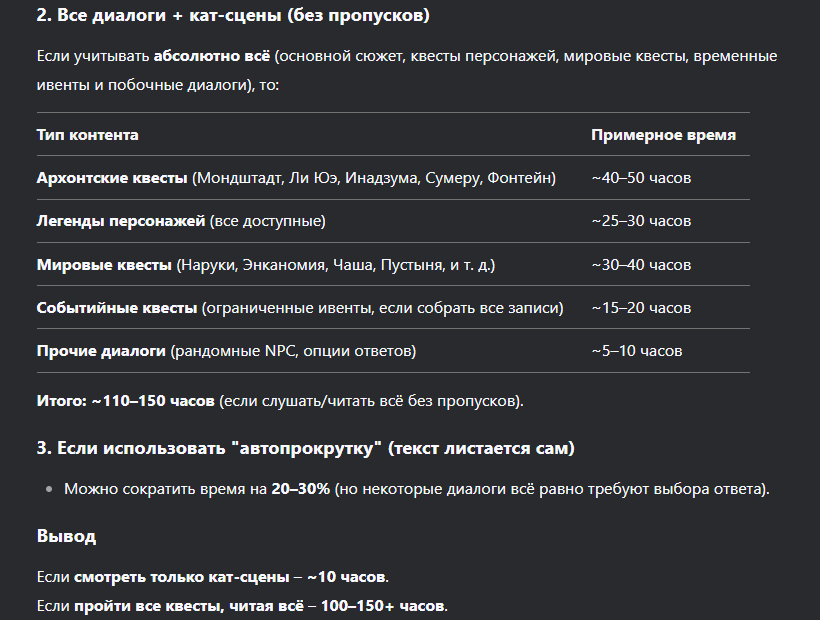Click 'Итого: ~110–150 часов' summary text
The image size is (820, 620).
pos(126,401)
